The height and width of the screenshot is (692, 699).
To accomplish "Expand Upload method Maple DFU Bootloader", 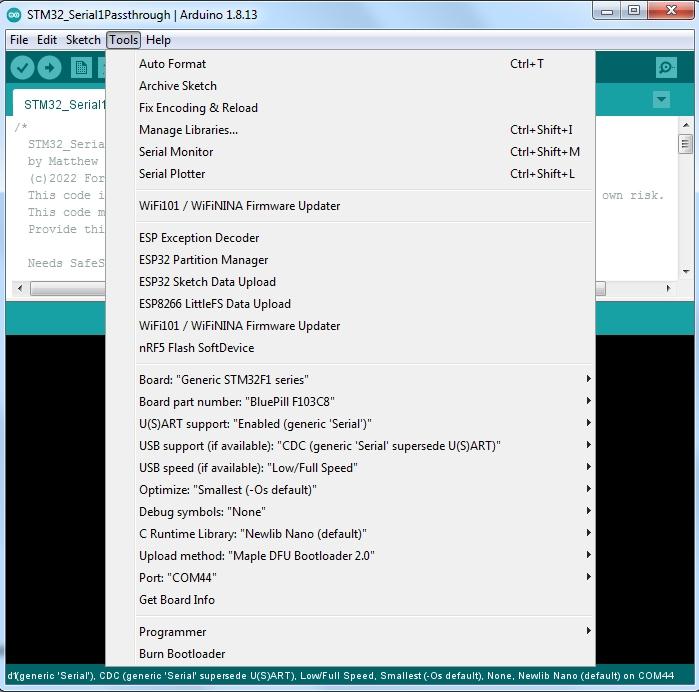I will (x=350, y=556).
